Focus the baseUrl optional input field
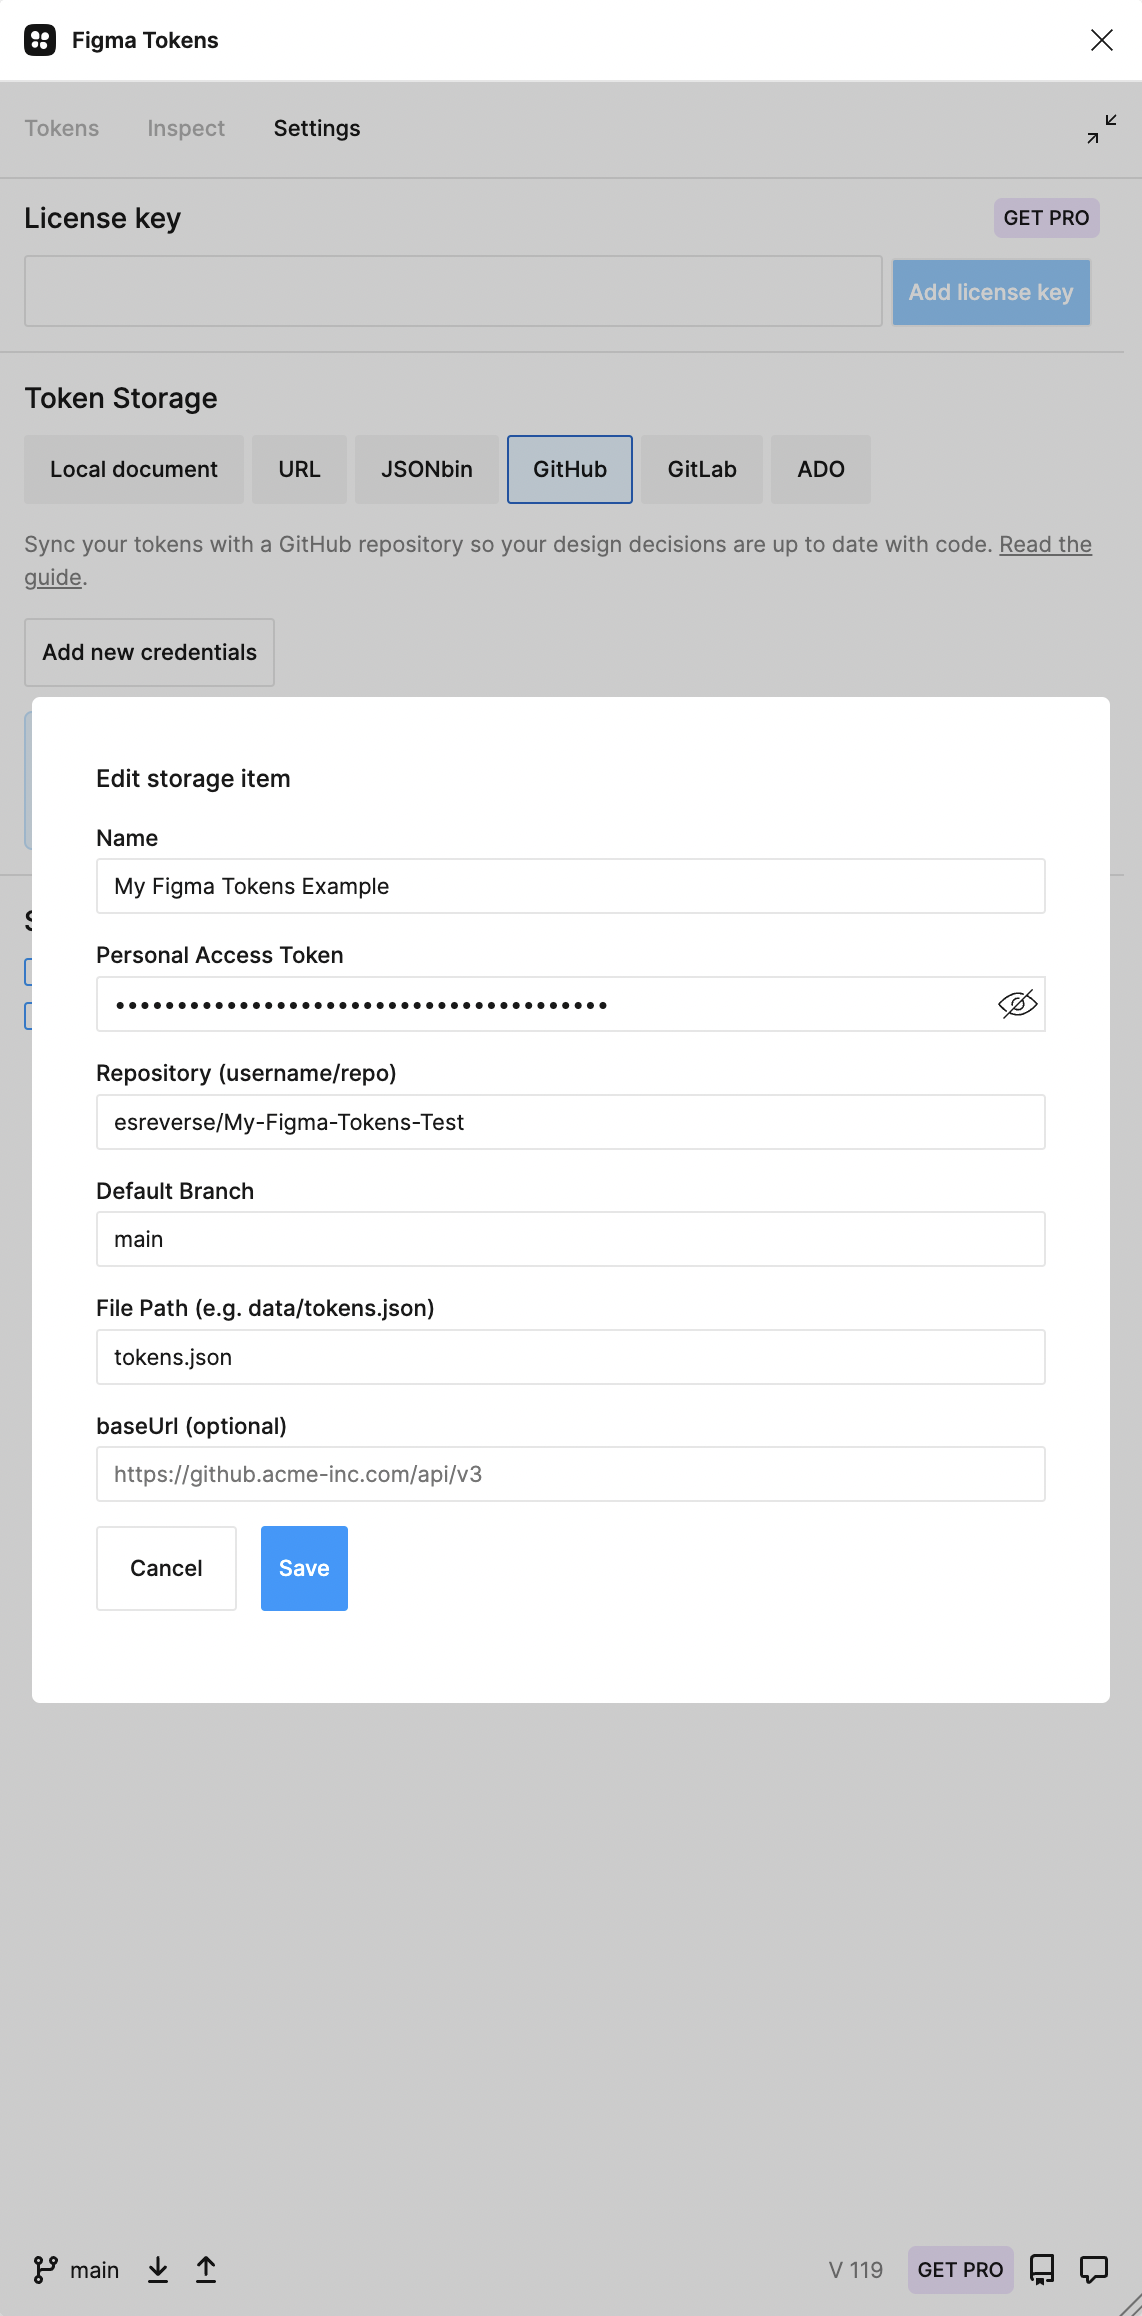Screen dimensions: 1142x2316 tap(570, 1474)
